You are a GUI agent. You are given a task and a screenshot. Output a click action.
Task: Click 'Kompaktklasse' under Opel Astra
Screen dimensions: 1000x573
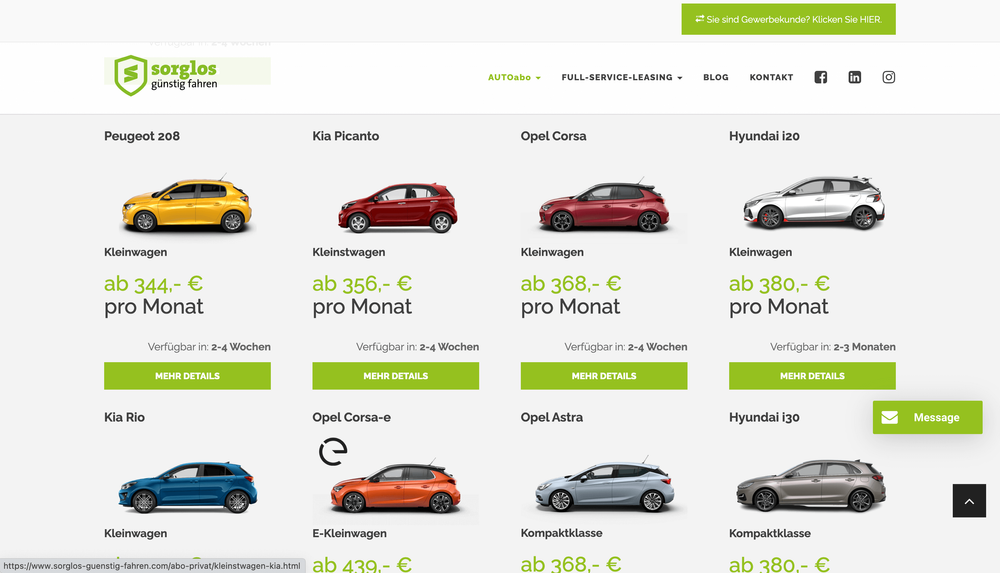coord(561,533)
